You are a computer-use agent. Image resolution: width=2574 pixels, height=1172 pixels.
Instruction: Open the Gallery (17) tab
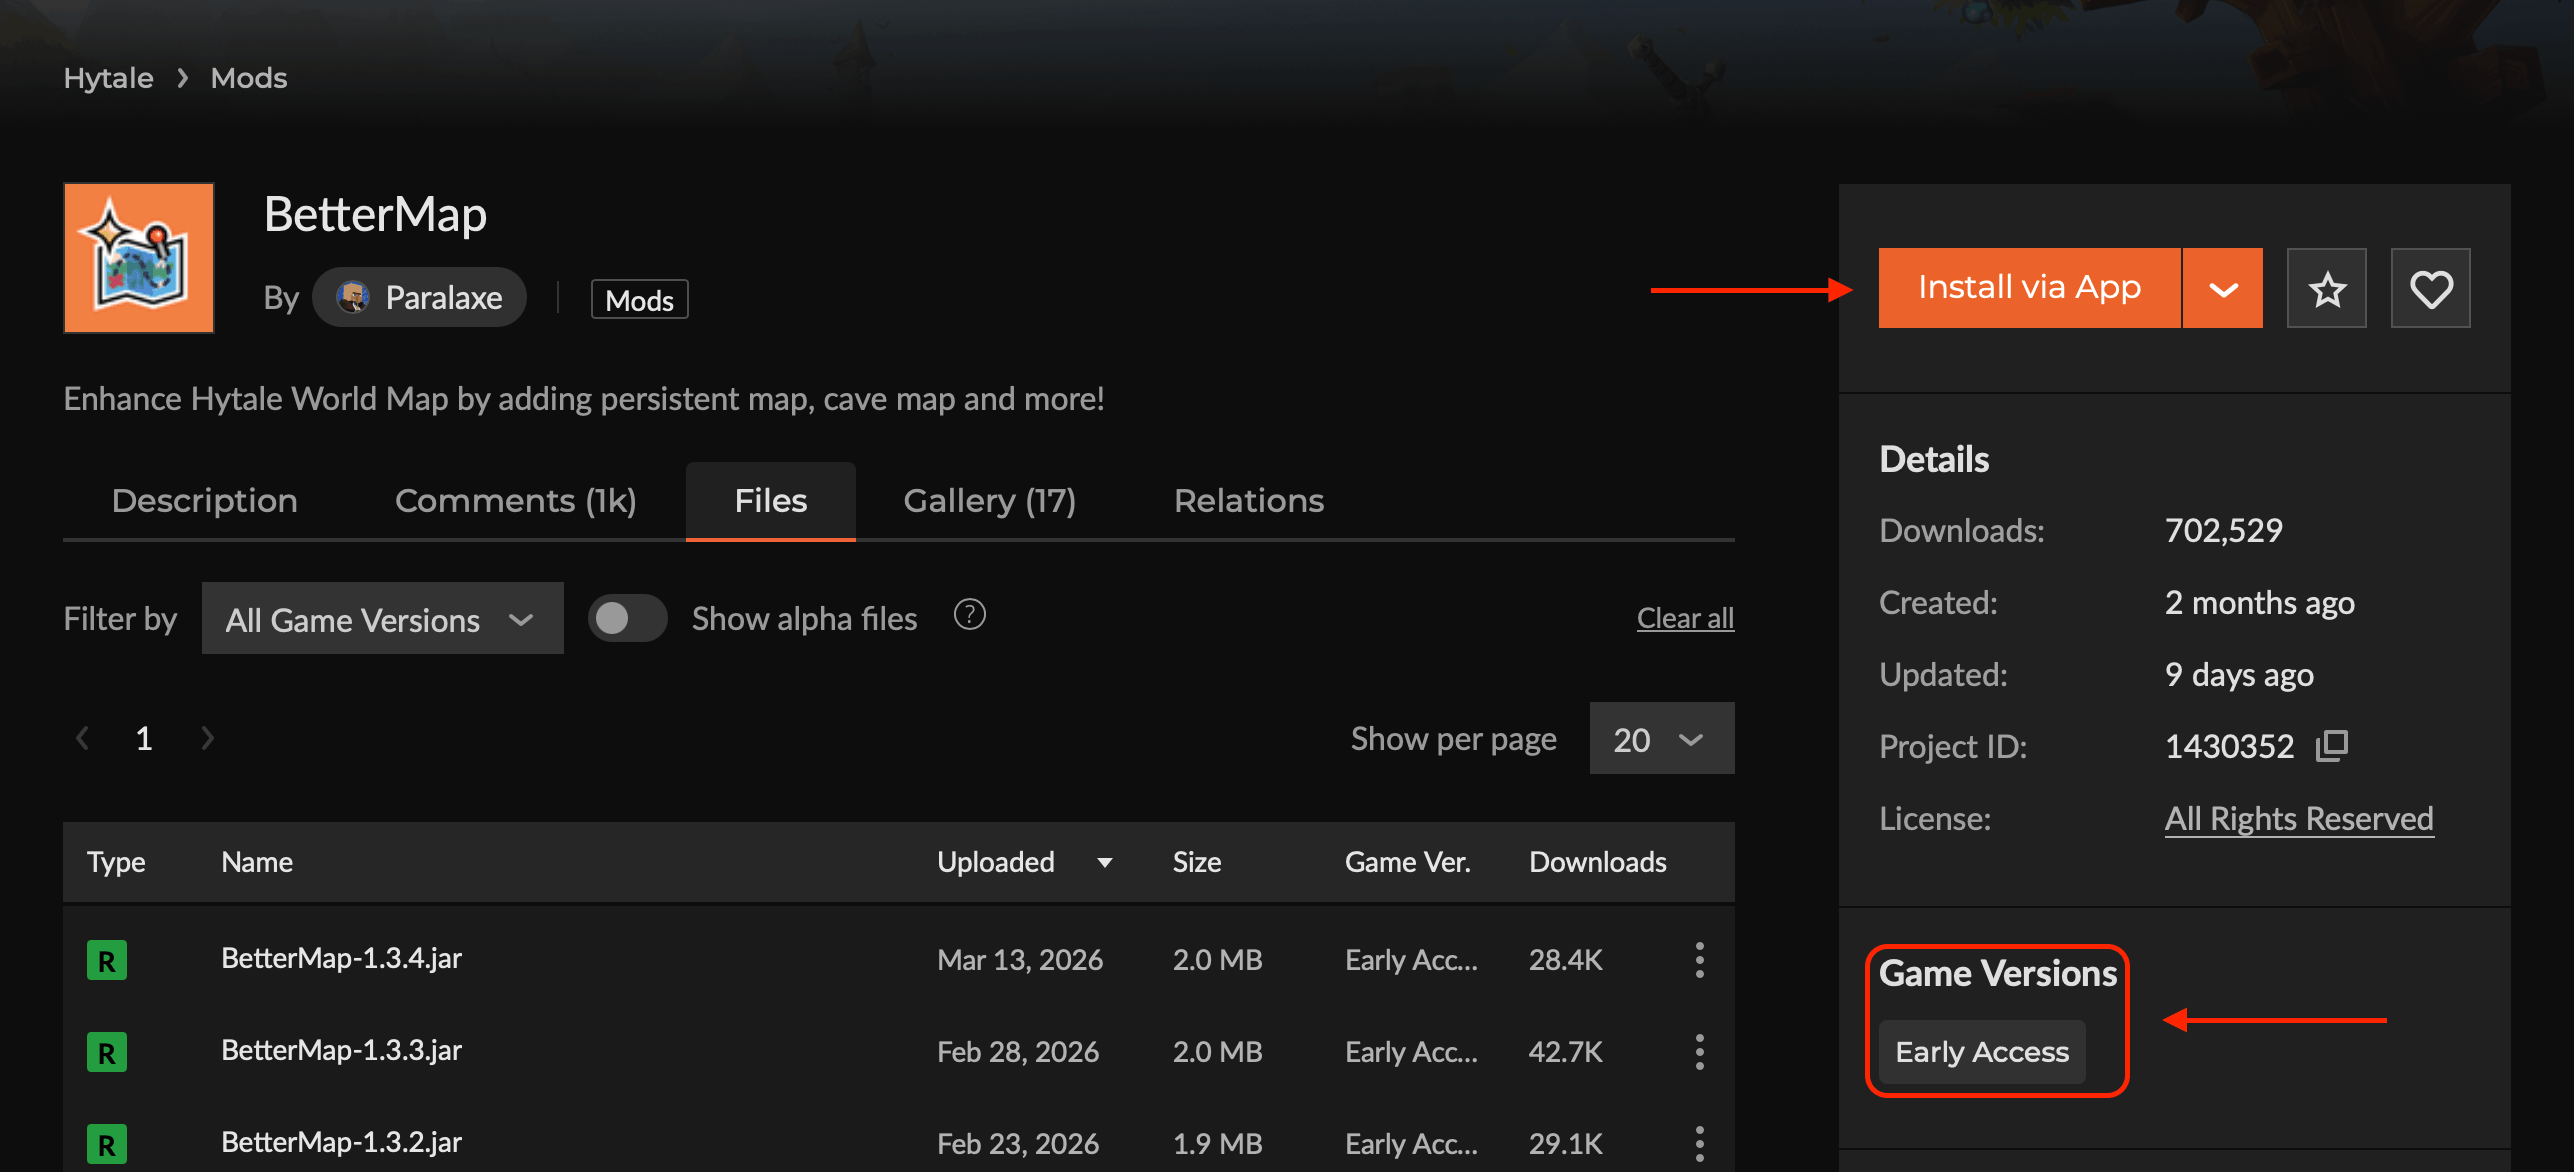click(x=989, y=500)
